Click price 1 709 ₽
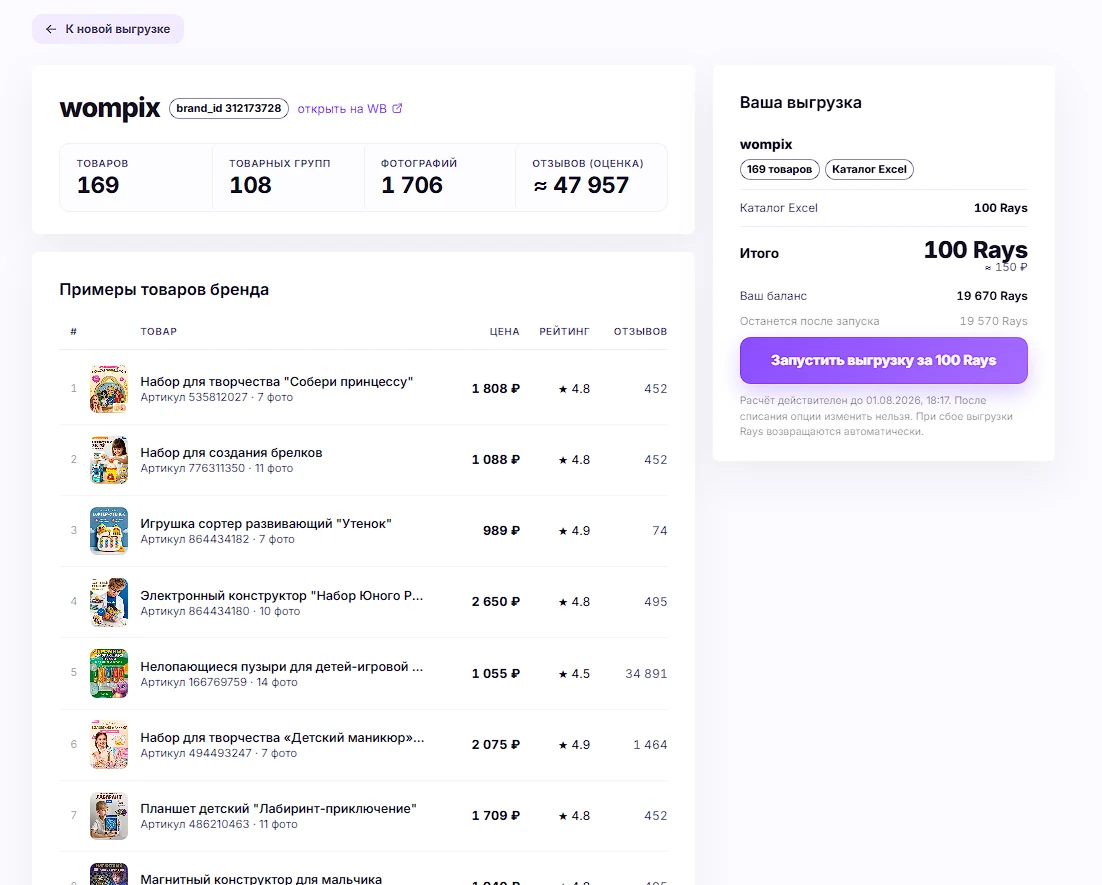Image resolution: width=1102 pixels, height=885 pixels. [495, 815]
